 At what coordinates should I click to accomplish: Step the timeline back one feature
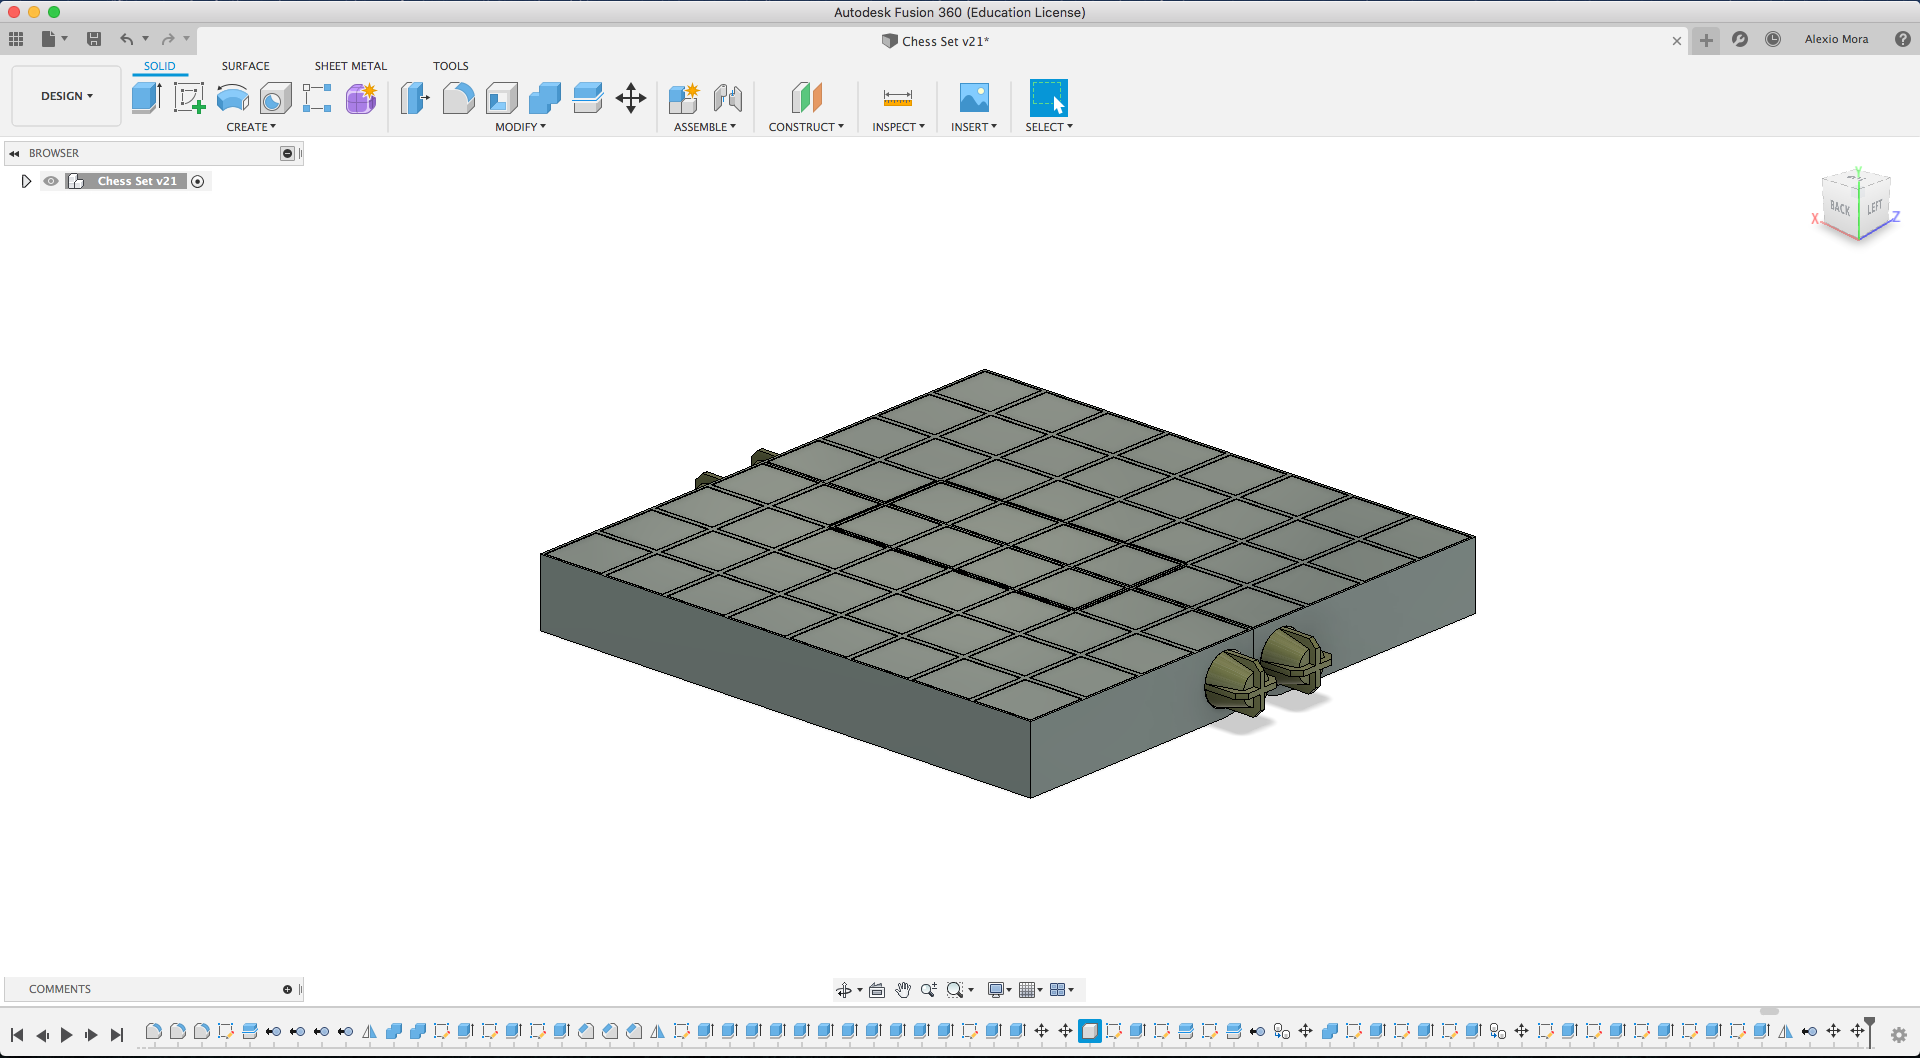(42, 1035)
